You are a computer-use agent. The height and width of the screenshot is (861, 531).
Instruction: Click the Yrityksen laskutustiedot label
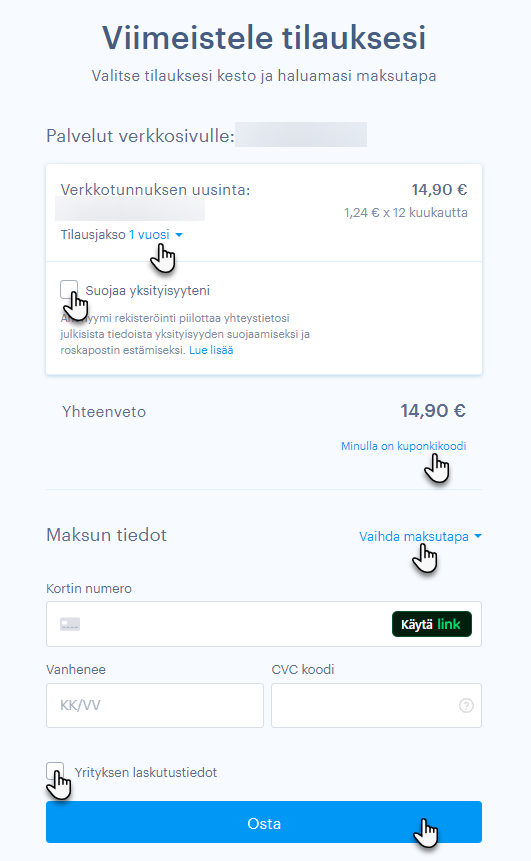tap(146, 773)
